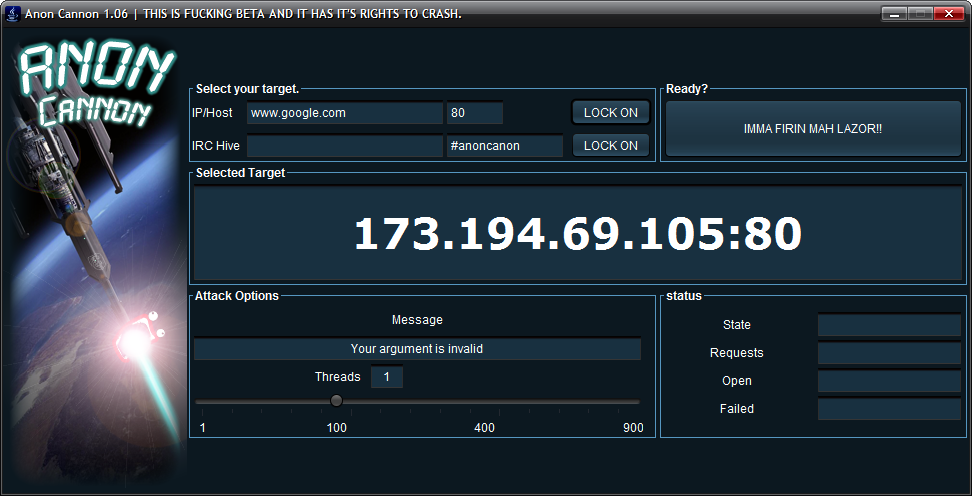
Task: Click the Anon Cannon logo image
Action: [x=95, y=260]
